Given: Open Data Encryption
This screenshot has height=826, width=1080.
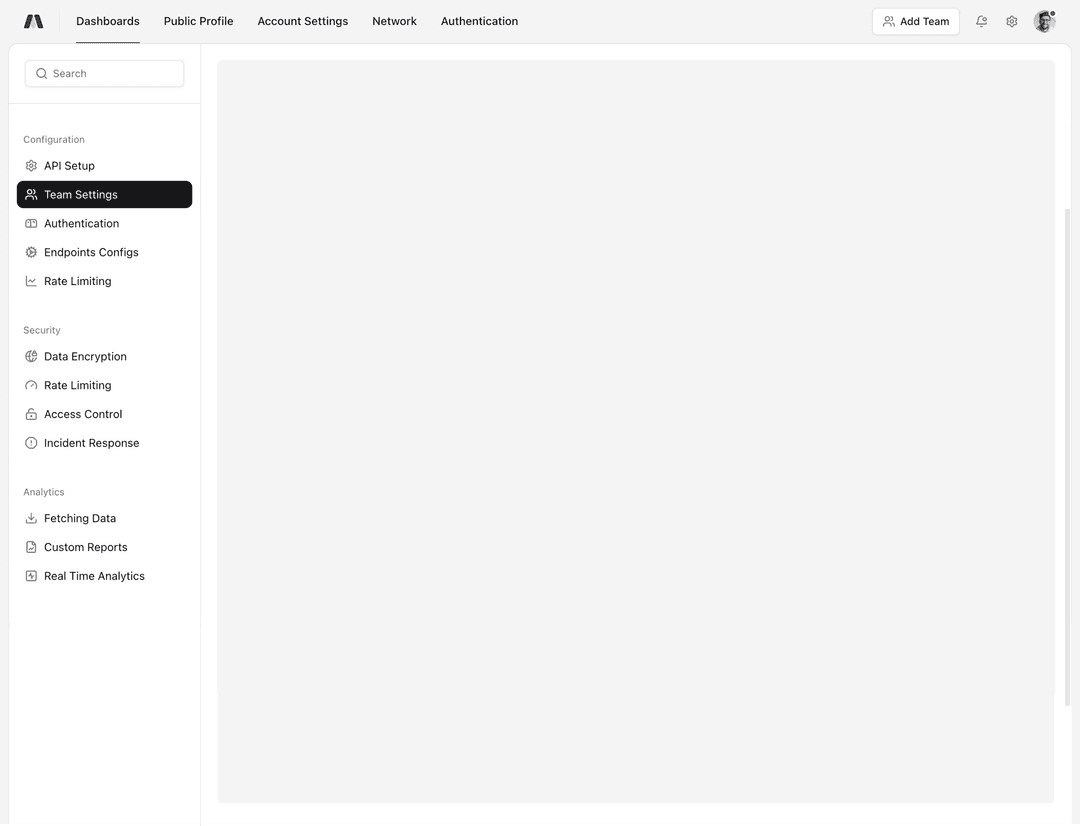Looking at the screenshot, I should 104,356.
